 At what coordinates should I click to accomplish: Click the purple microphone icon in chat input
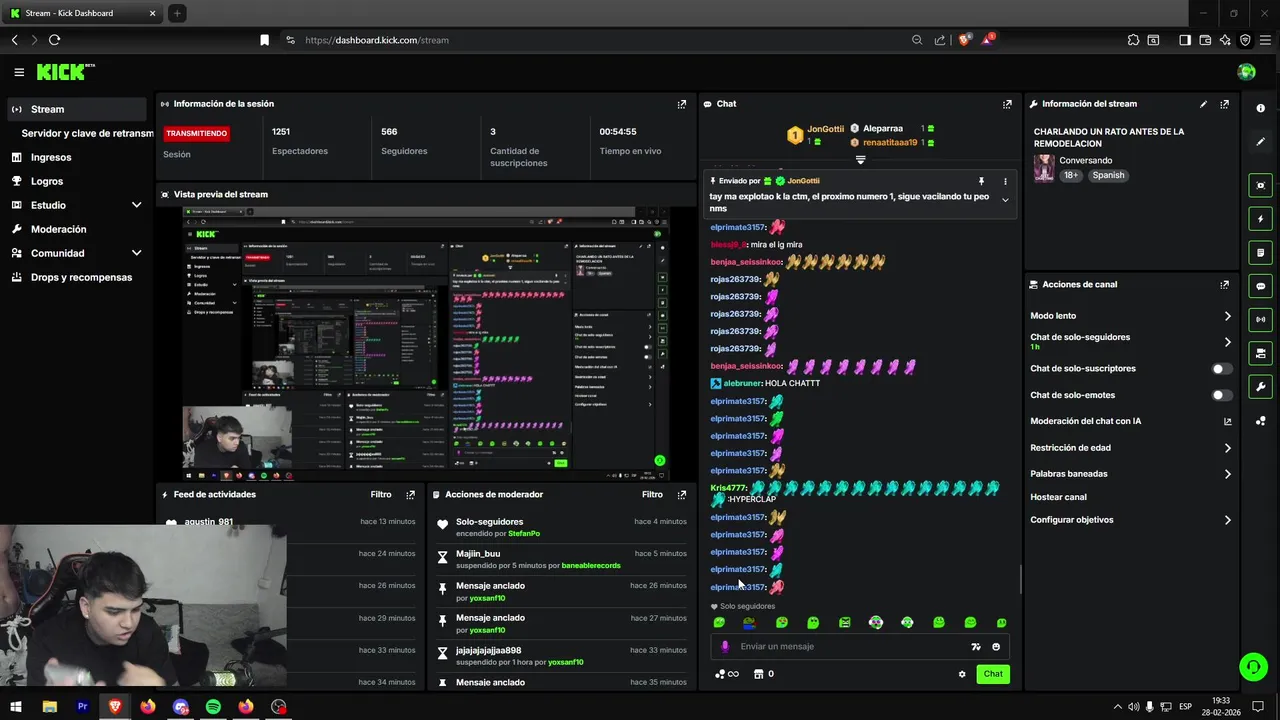725,647
